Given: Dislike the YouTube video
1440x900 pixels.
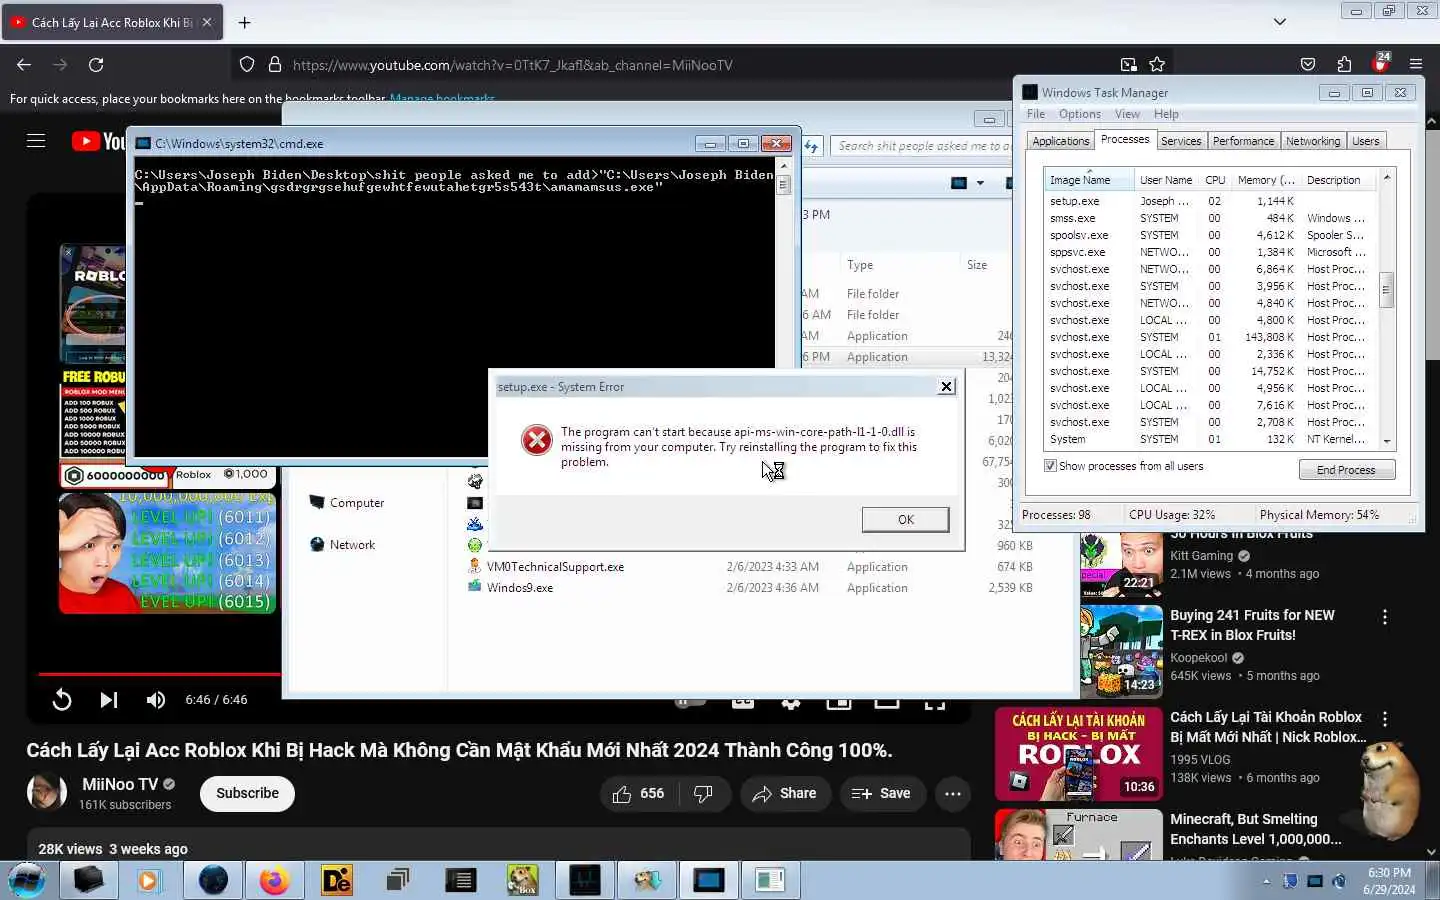Looking at the screenshot, I should [704, 794].
